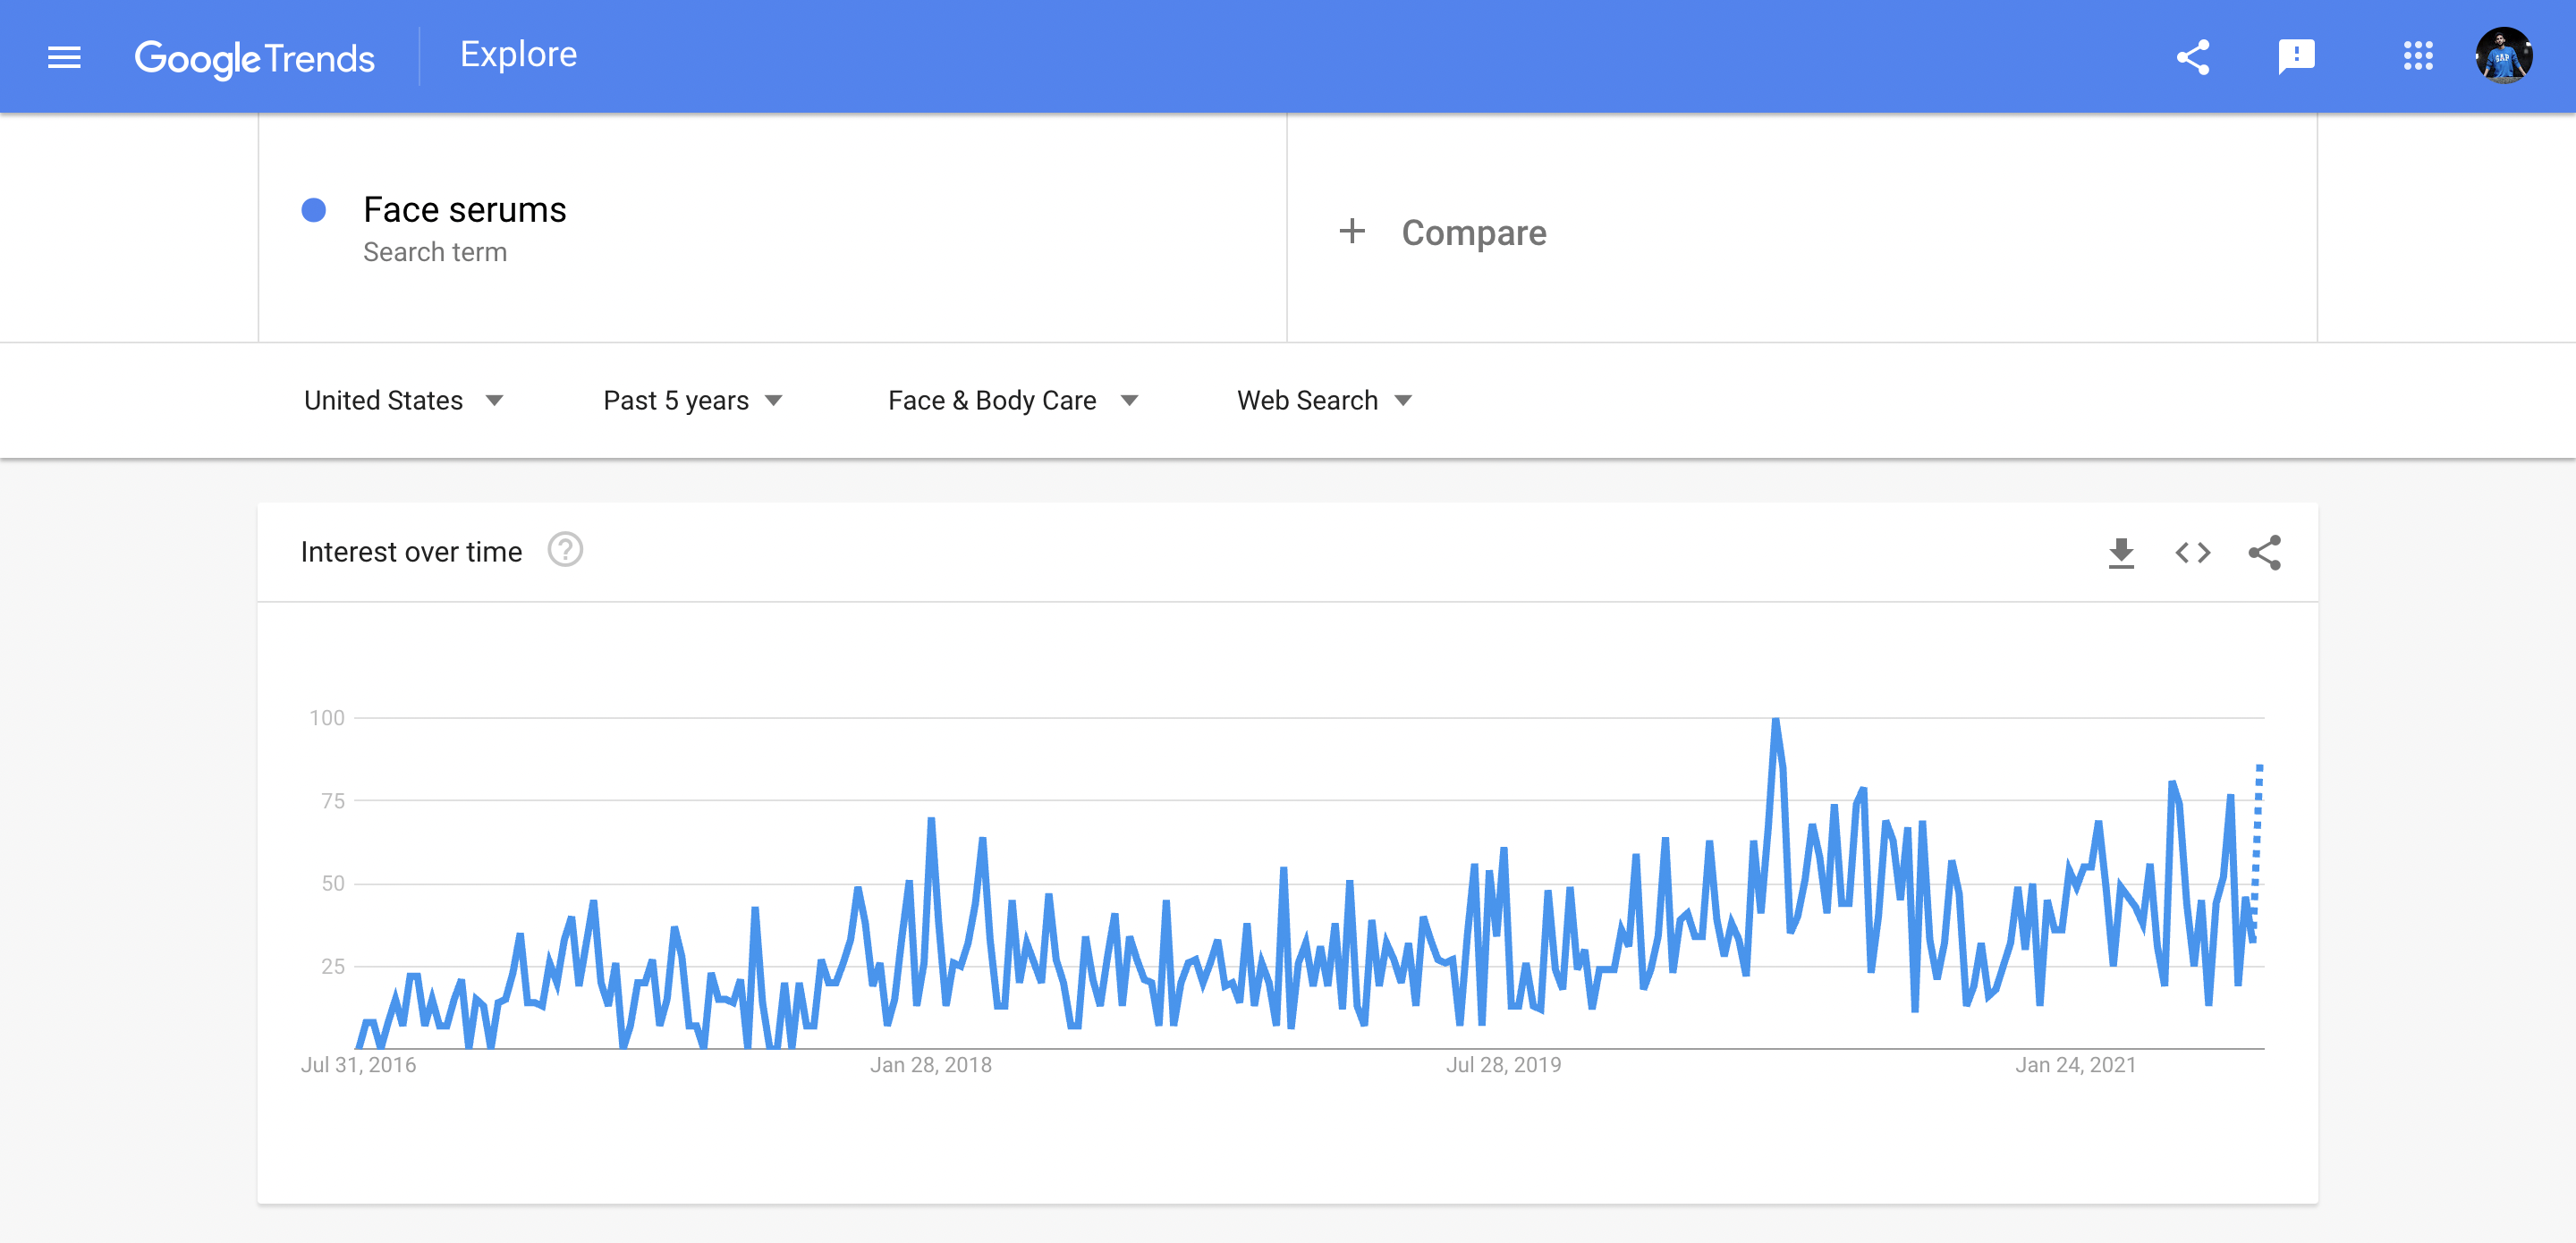Click the Explore header label

click(x=518, y=54)
